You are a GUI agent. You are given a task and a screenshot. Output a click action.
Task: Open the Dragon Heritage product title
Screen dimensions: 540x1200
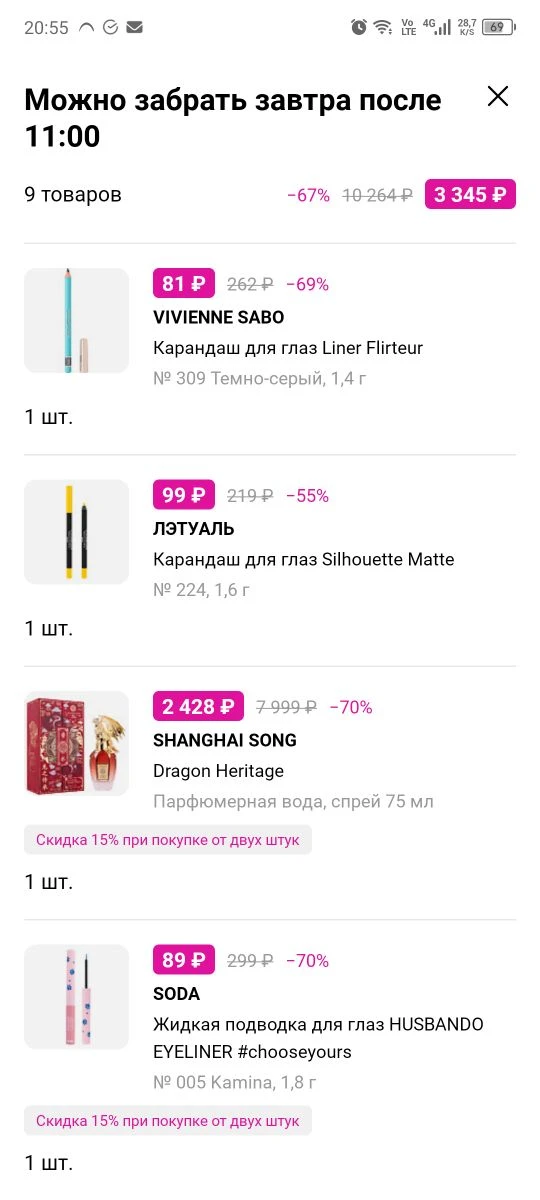[x=218, y=771]
